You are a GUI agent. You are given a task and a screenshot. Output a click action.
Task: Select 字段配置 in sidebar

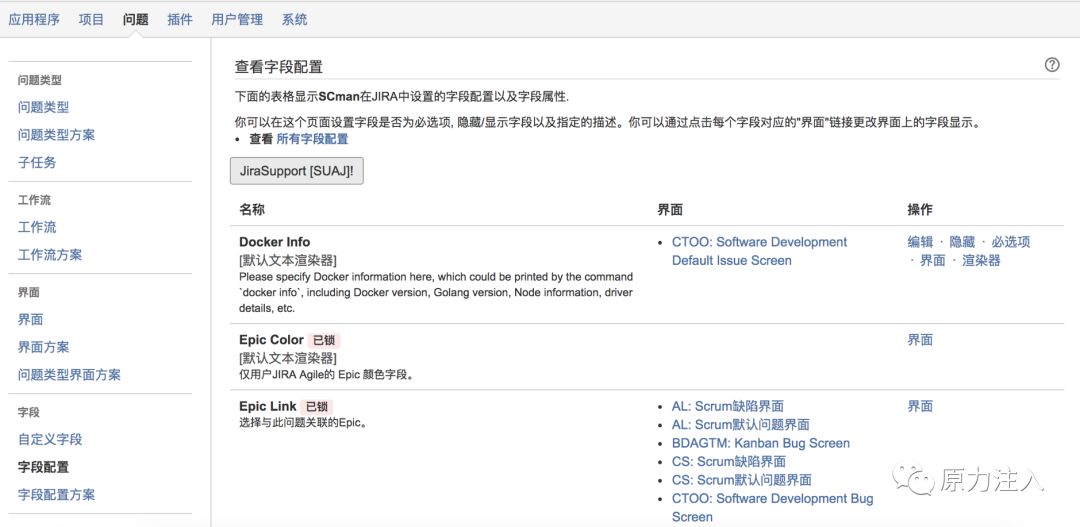pyautogui.click(x=43, y=467)
